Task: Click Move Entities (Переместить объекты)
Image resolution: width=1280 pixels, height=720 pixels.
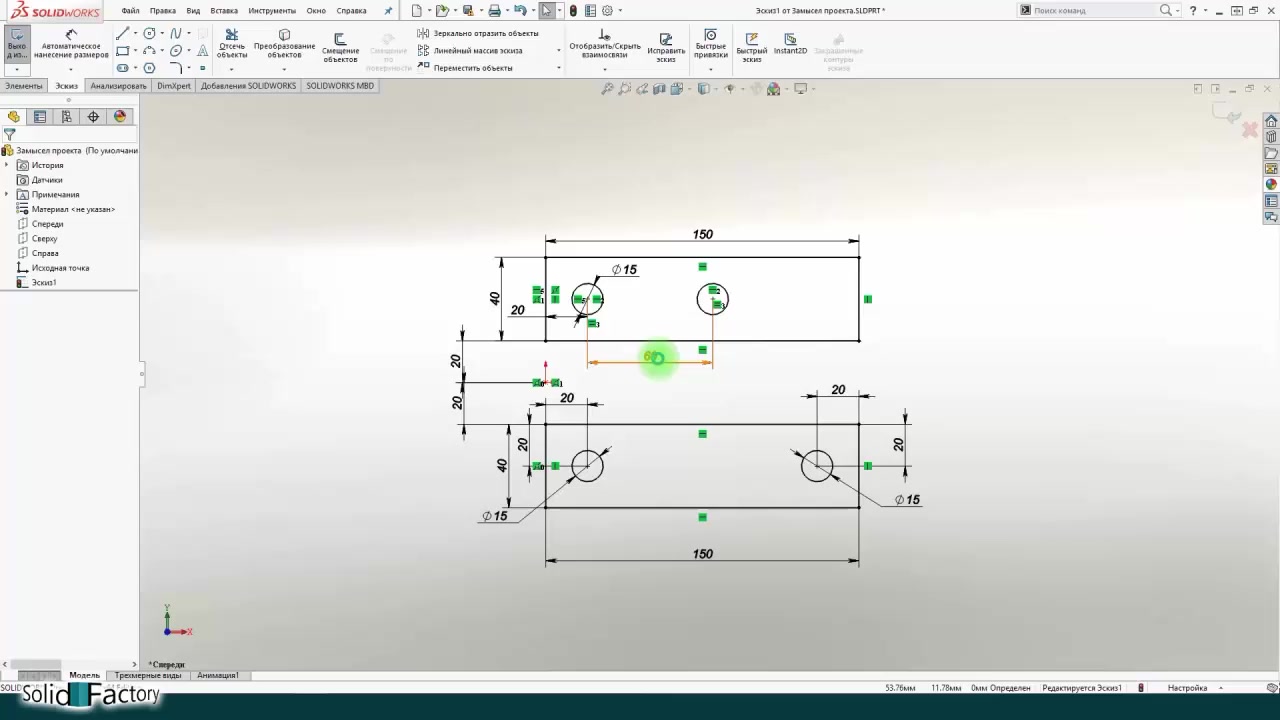Action: [x=465, y=68]
